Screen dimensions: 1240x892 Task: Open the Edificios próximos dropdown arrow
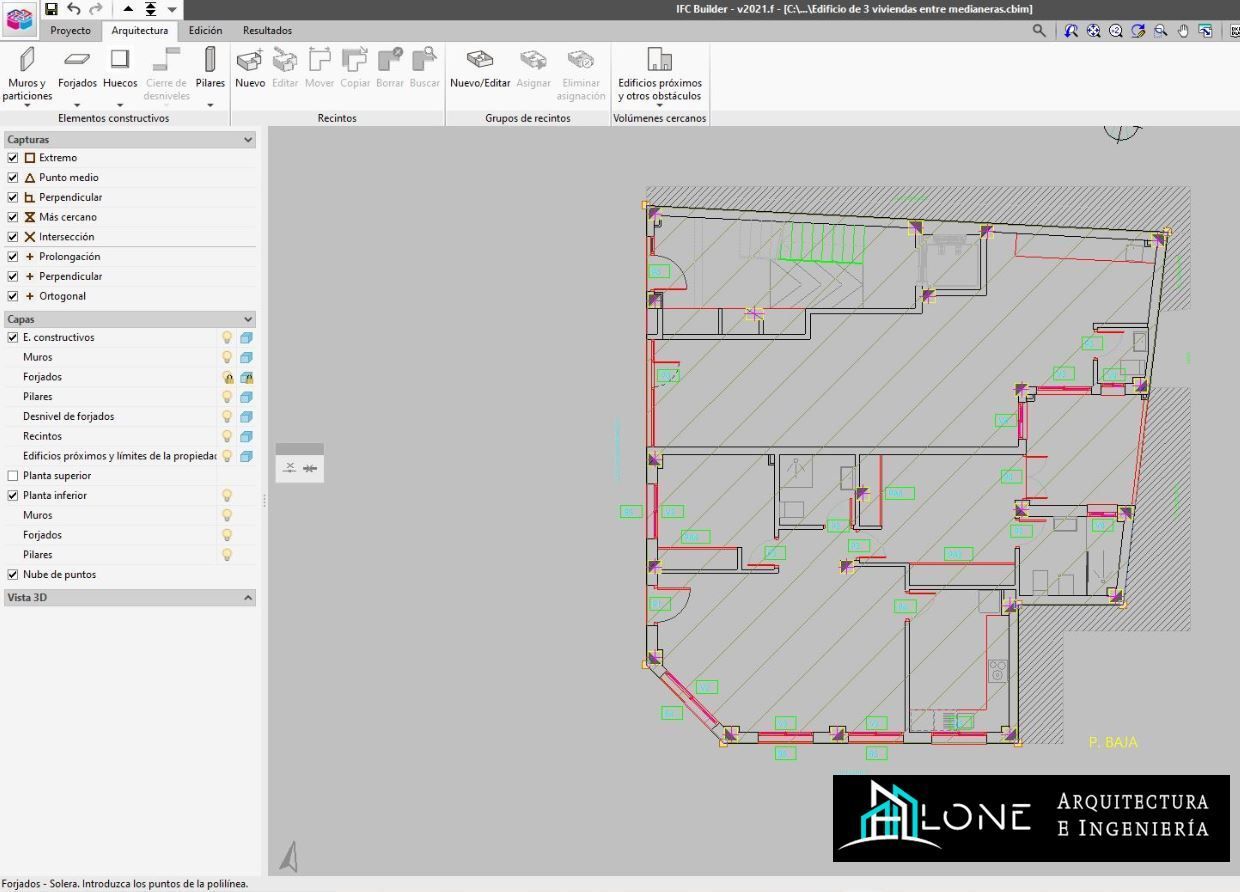point(660,105)
